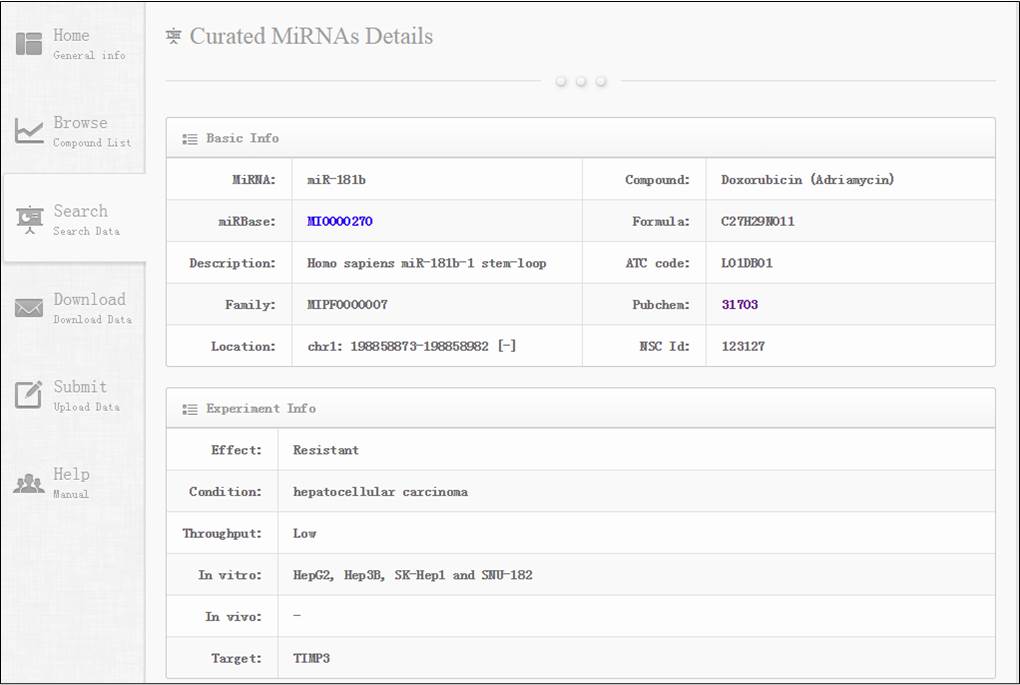The image size is (1020, 685).
Task: Click the 'miRBase:' field label
Action: point(247,221)
